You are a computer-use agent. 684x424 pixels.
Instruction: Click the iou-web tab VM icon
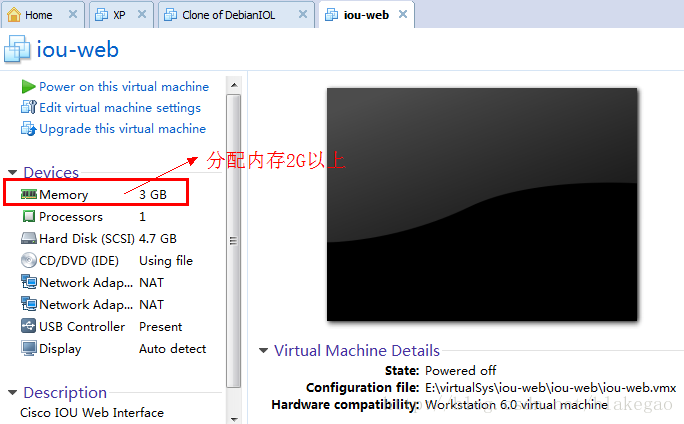pyautogui.click(x=332, y=15)
